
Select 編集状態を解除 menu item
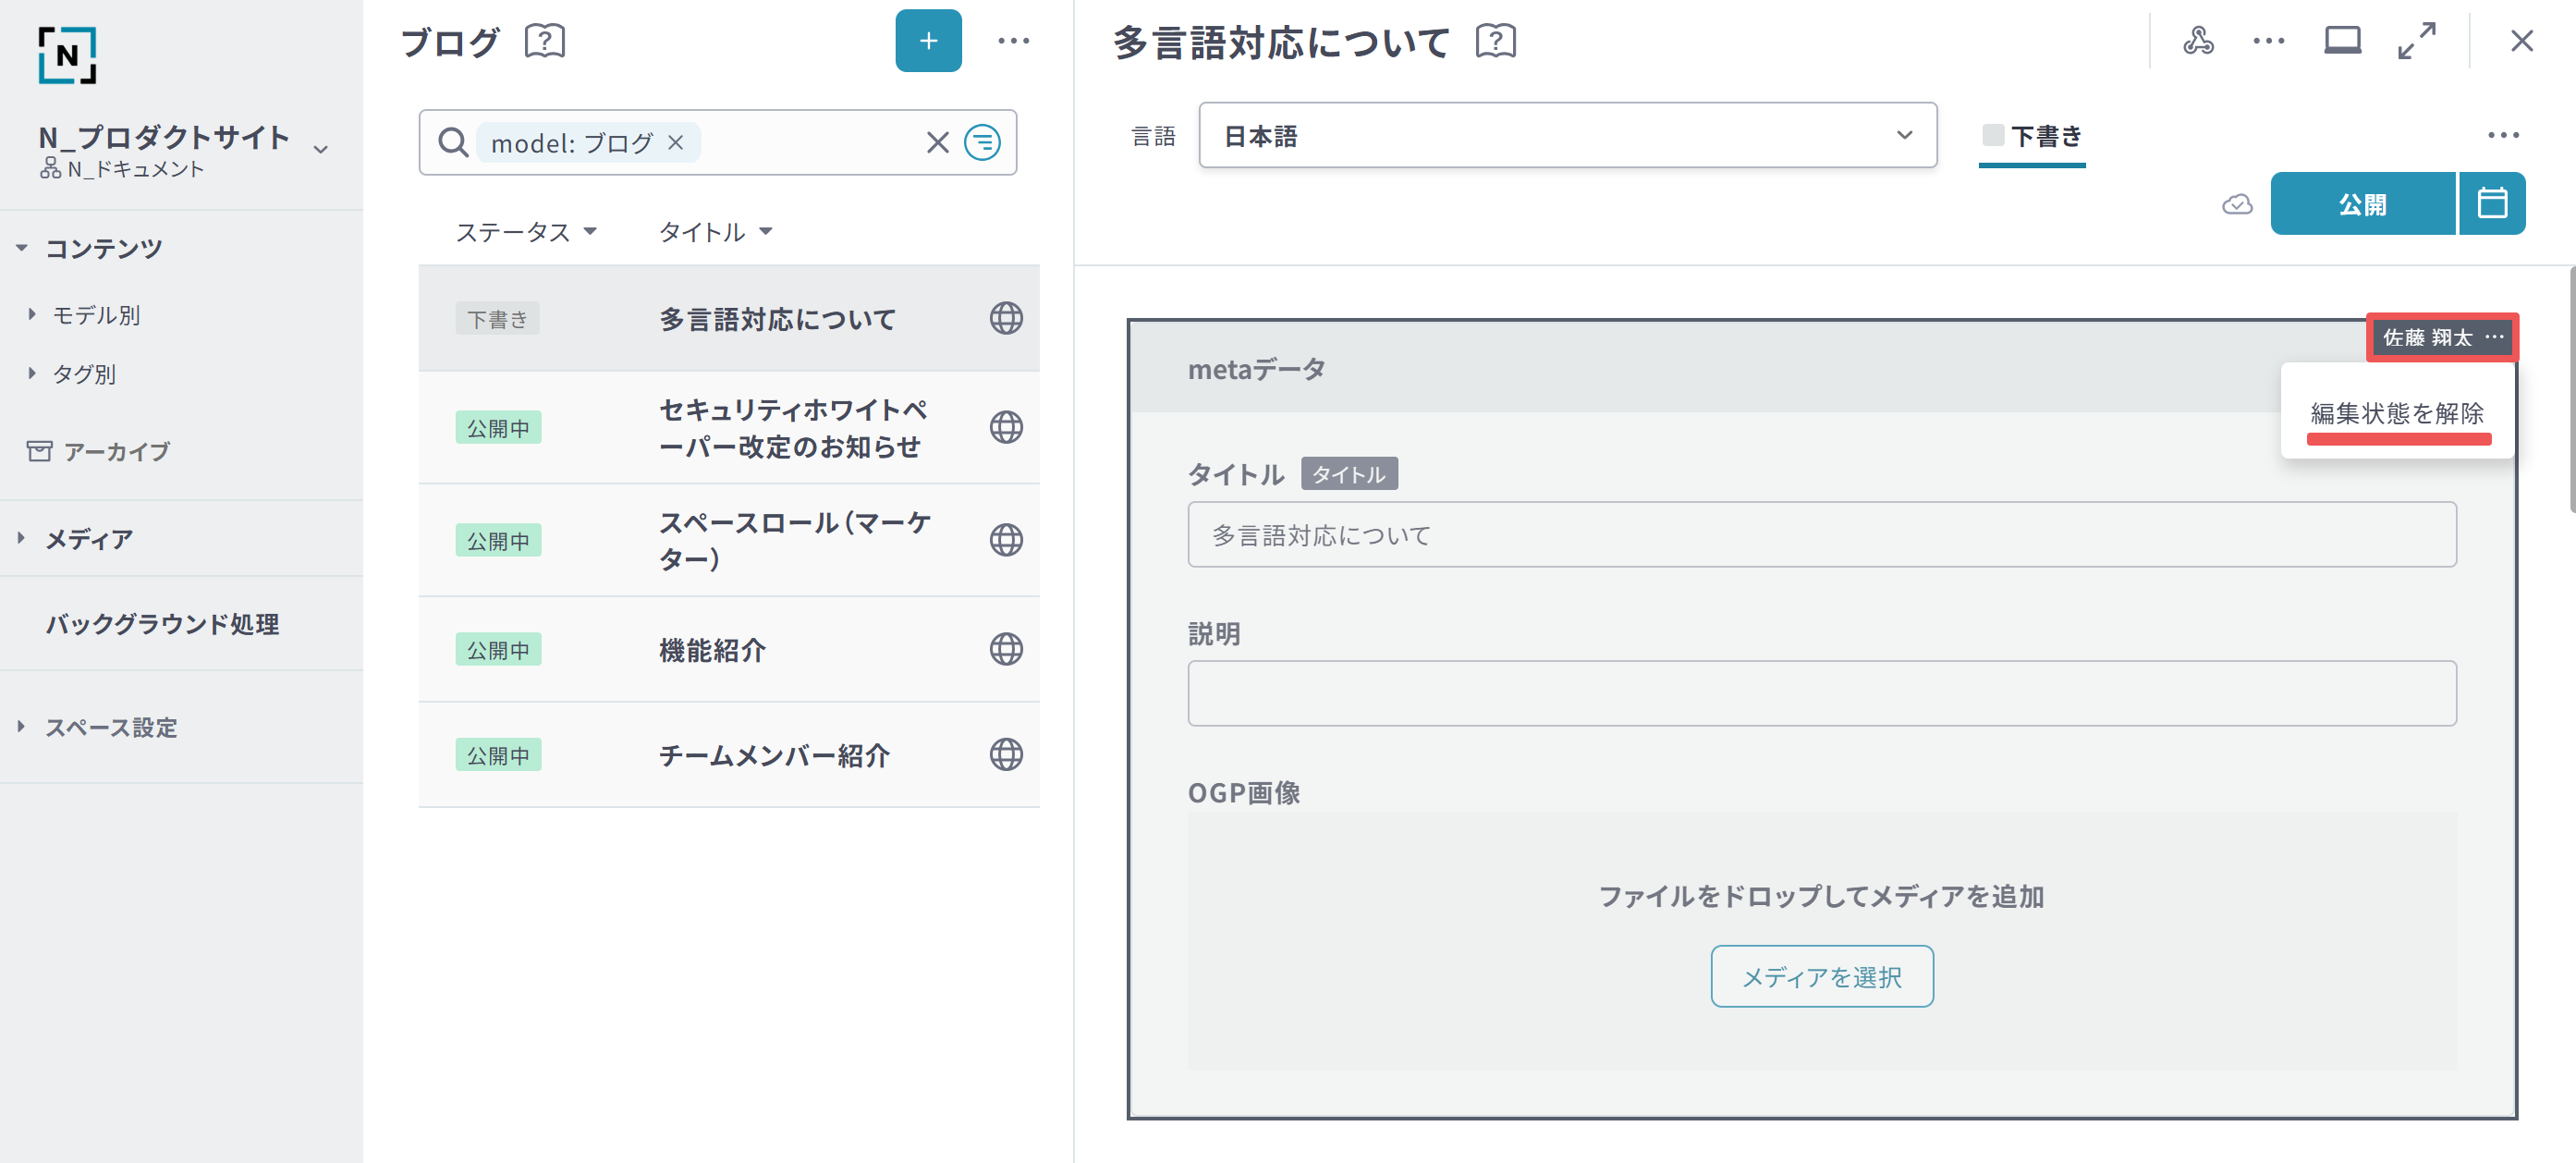point(2396,413)
